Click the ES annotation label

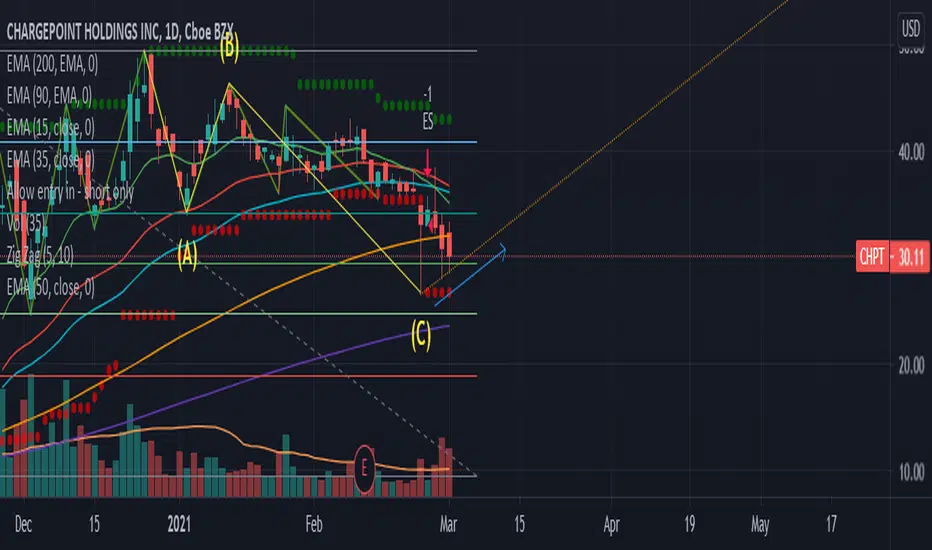coord(427,122)
